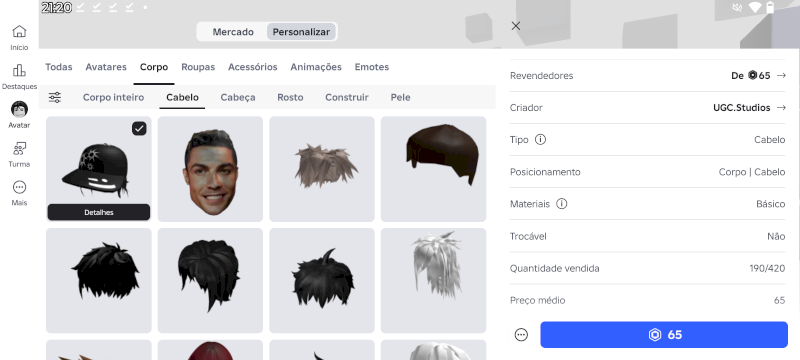
Task: Buy the item for 65 Robux
Action: pyautogui.click(x=664, y=335)
